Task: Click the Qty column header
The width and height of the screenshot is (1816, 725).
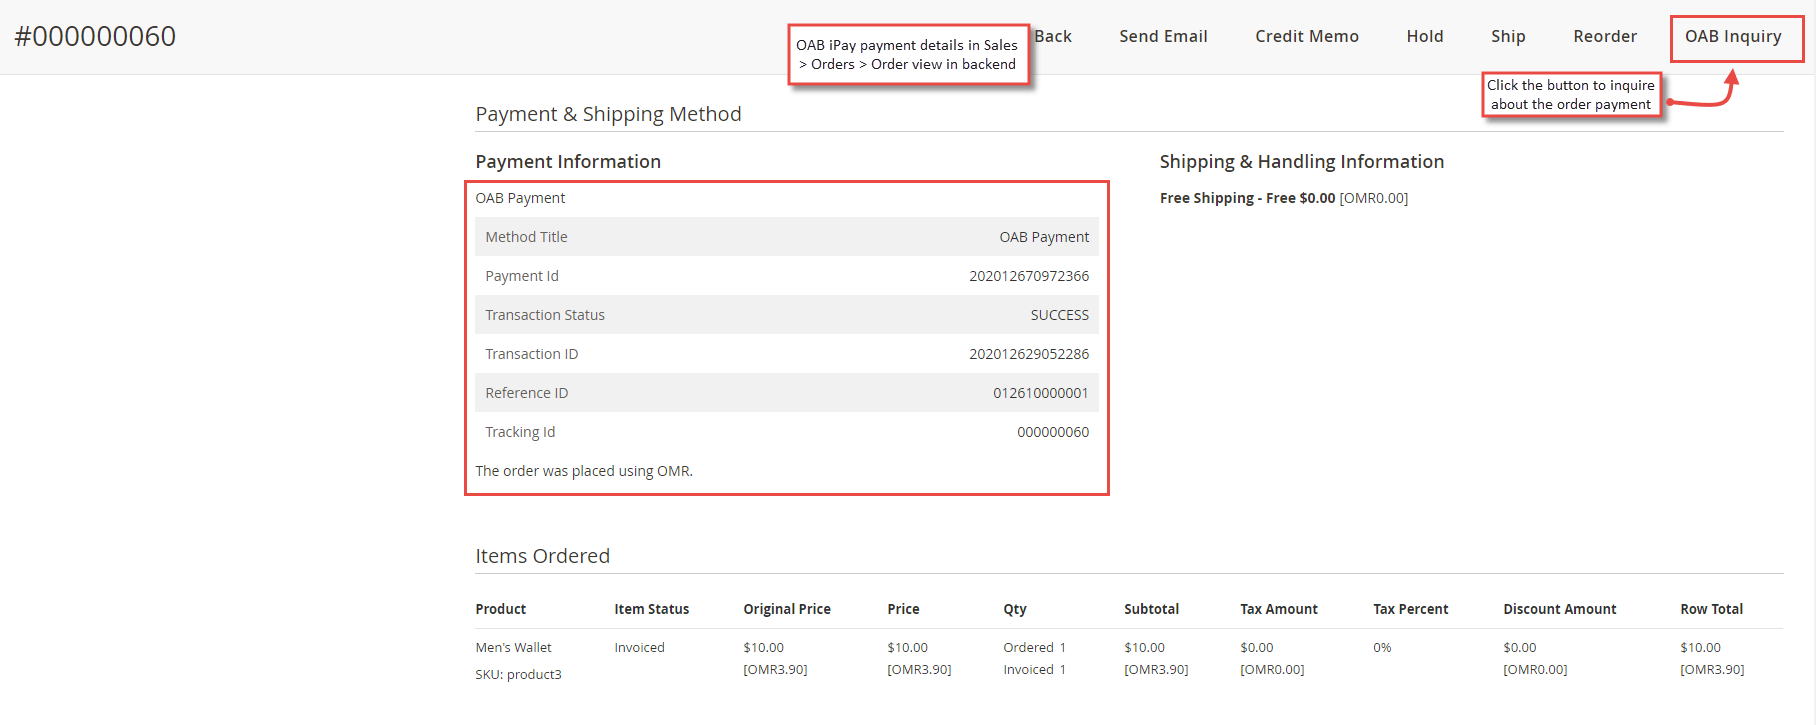Action: coord(1015,609)
